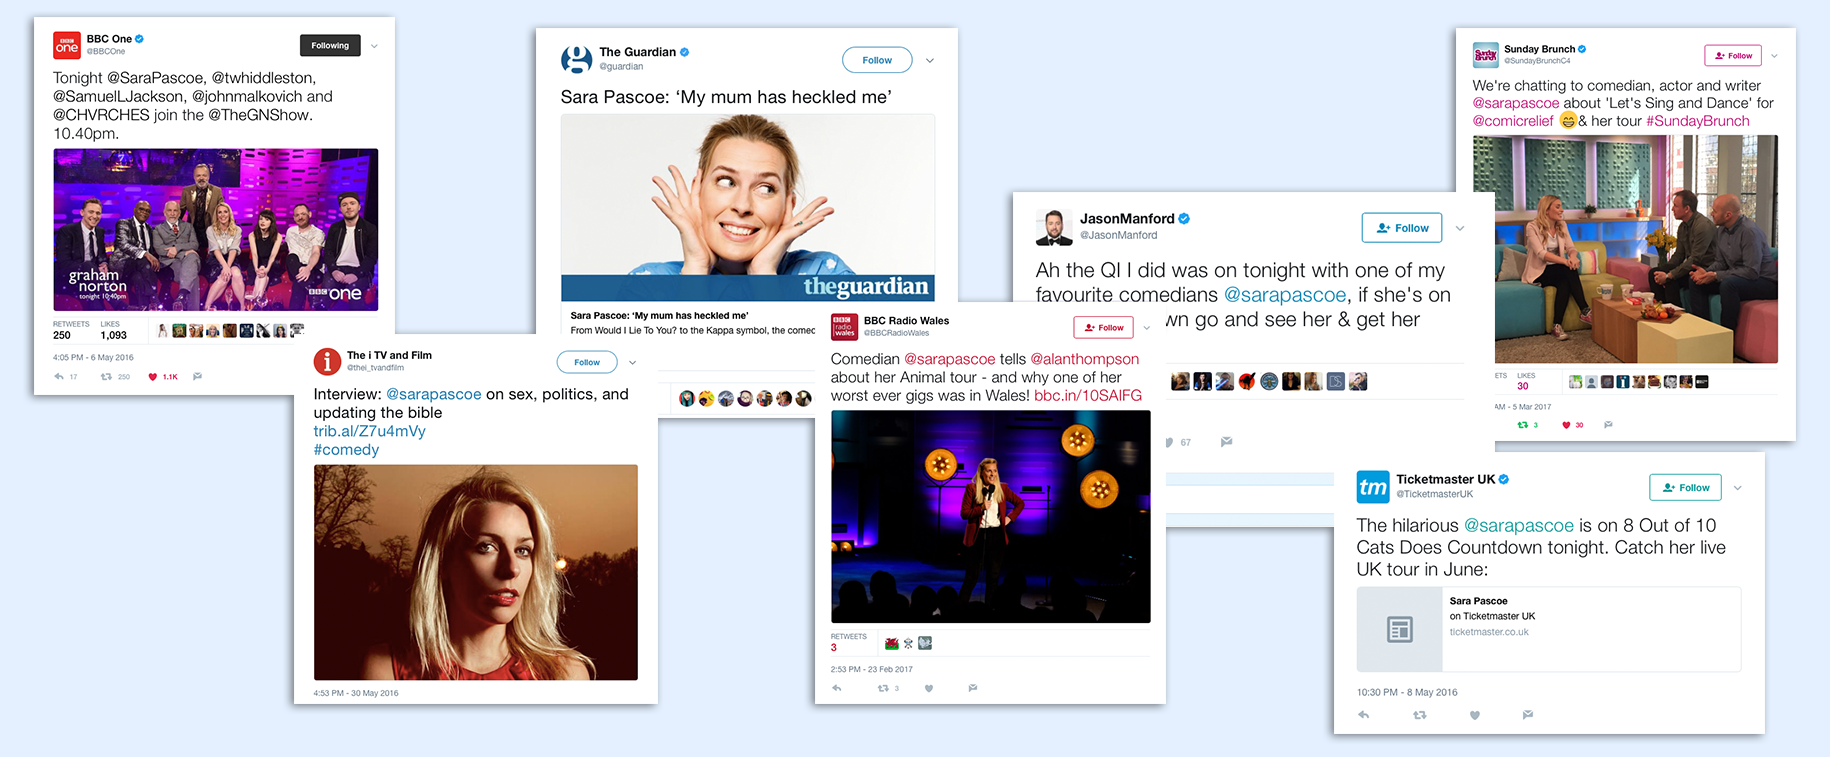Click the 4:53 PM - 30 May 2016 timestamp
1830x757 pixels.
(x=356, y=693)
